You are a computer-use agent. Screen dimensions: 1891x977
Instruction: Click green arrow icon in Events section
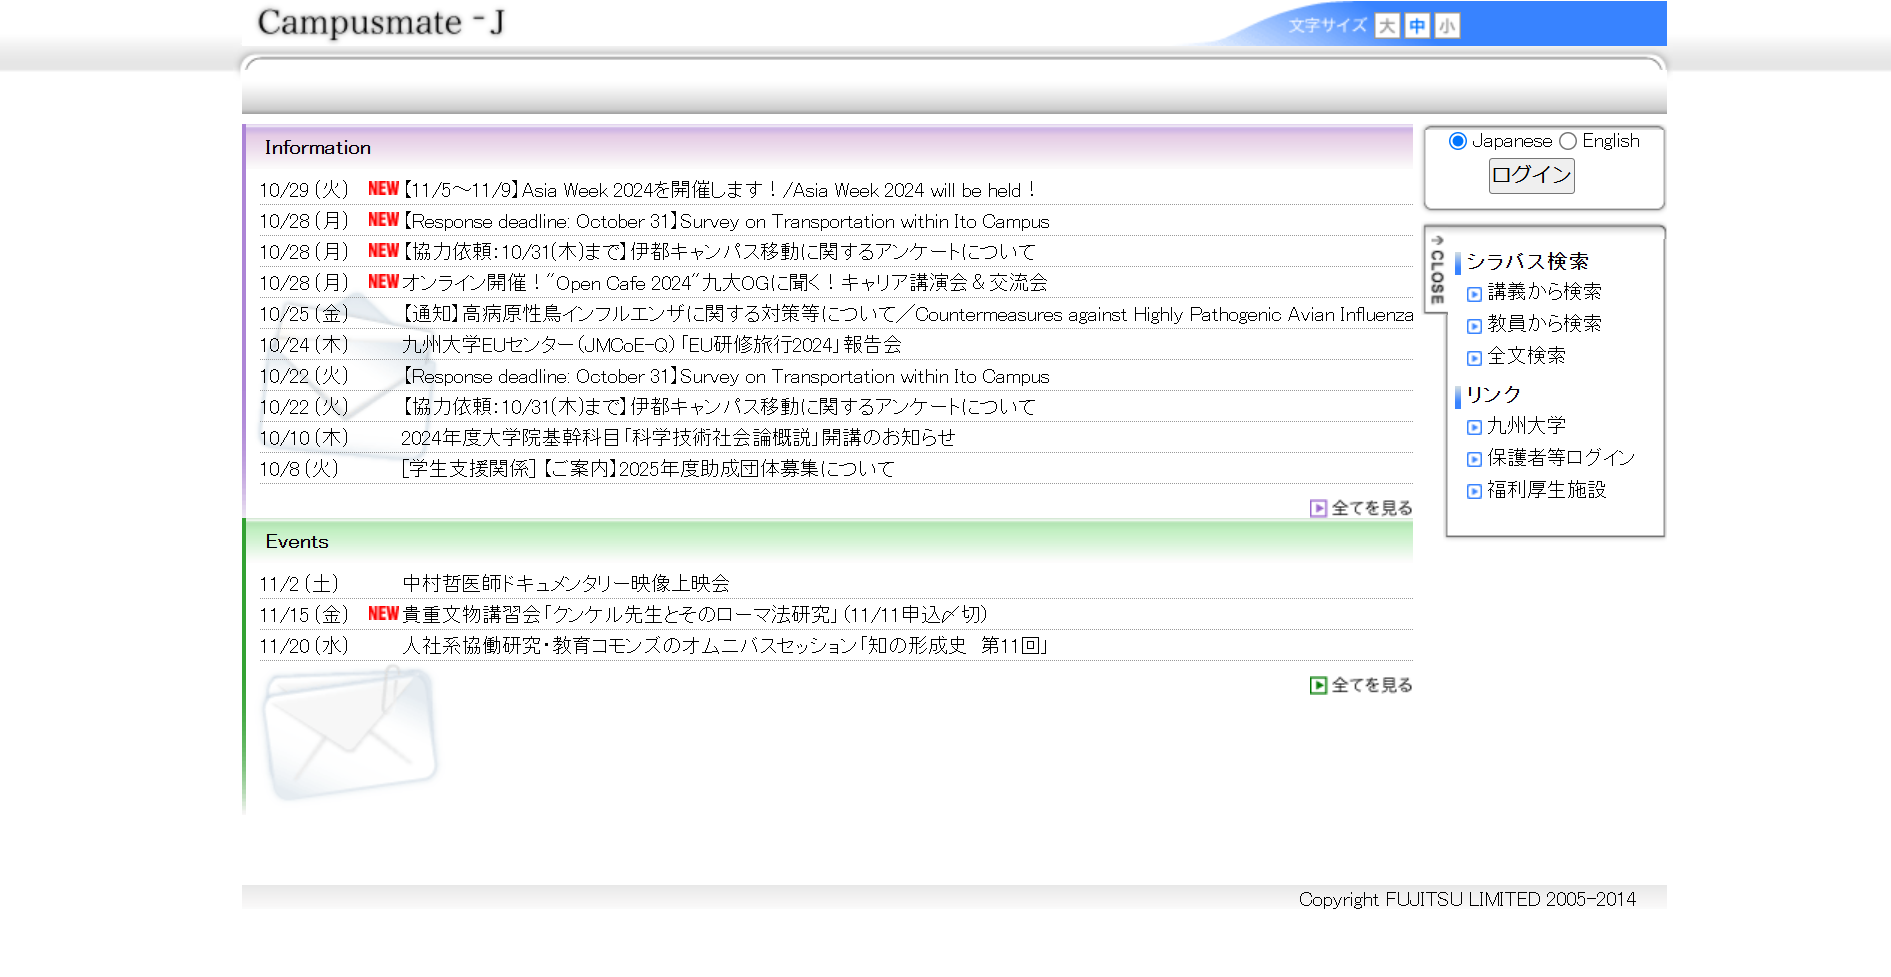[x=1318, y=685]
